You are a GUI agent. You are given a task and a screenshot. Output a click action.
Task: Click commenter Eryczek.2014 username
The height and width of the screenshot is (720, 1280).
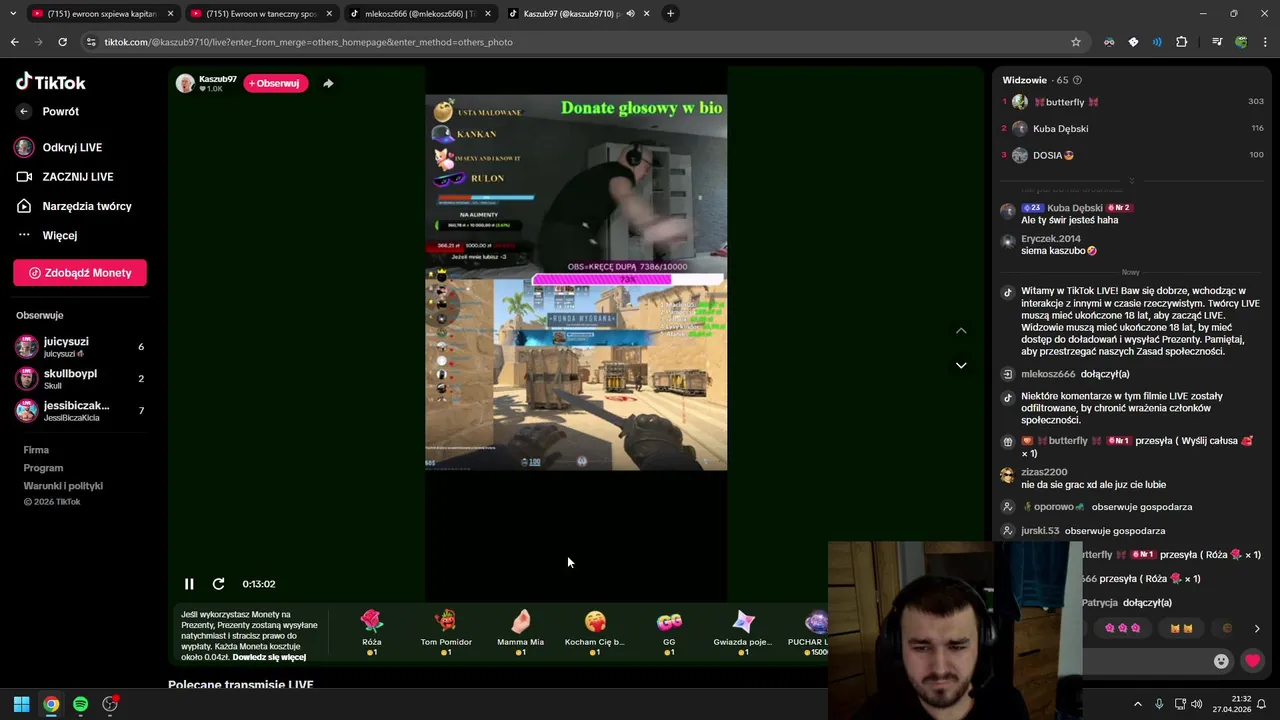1051,239
